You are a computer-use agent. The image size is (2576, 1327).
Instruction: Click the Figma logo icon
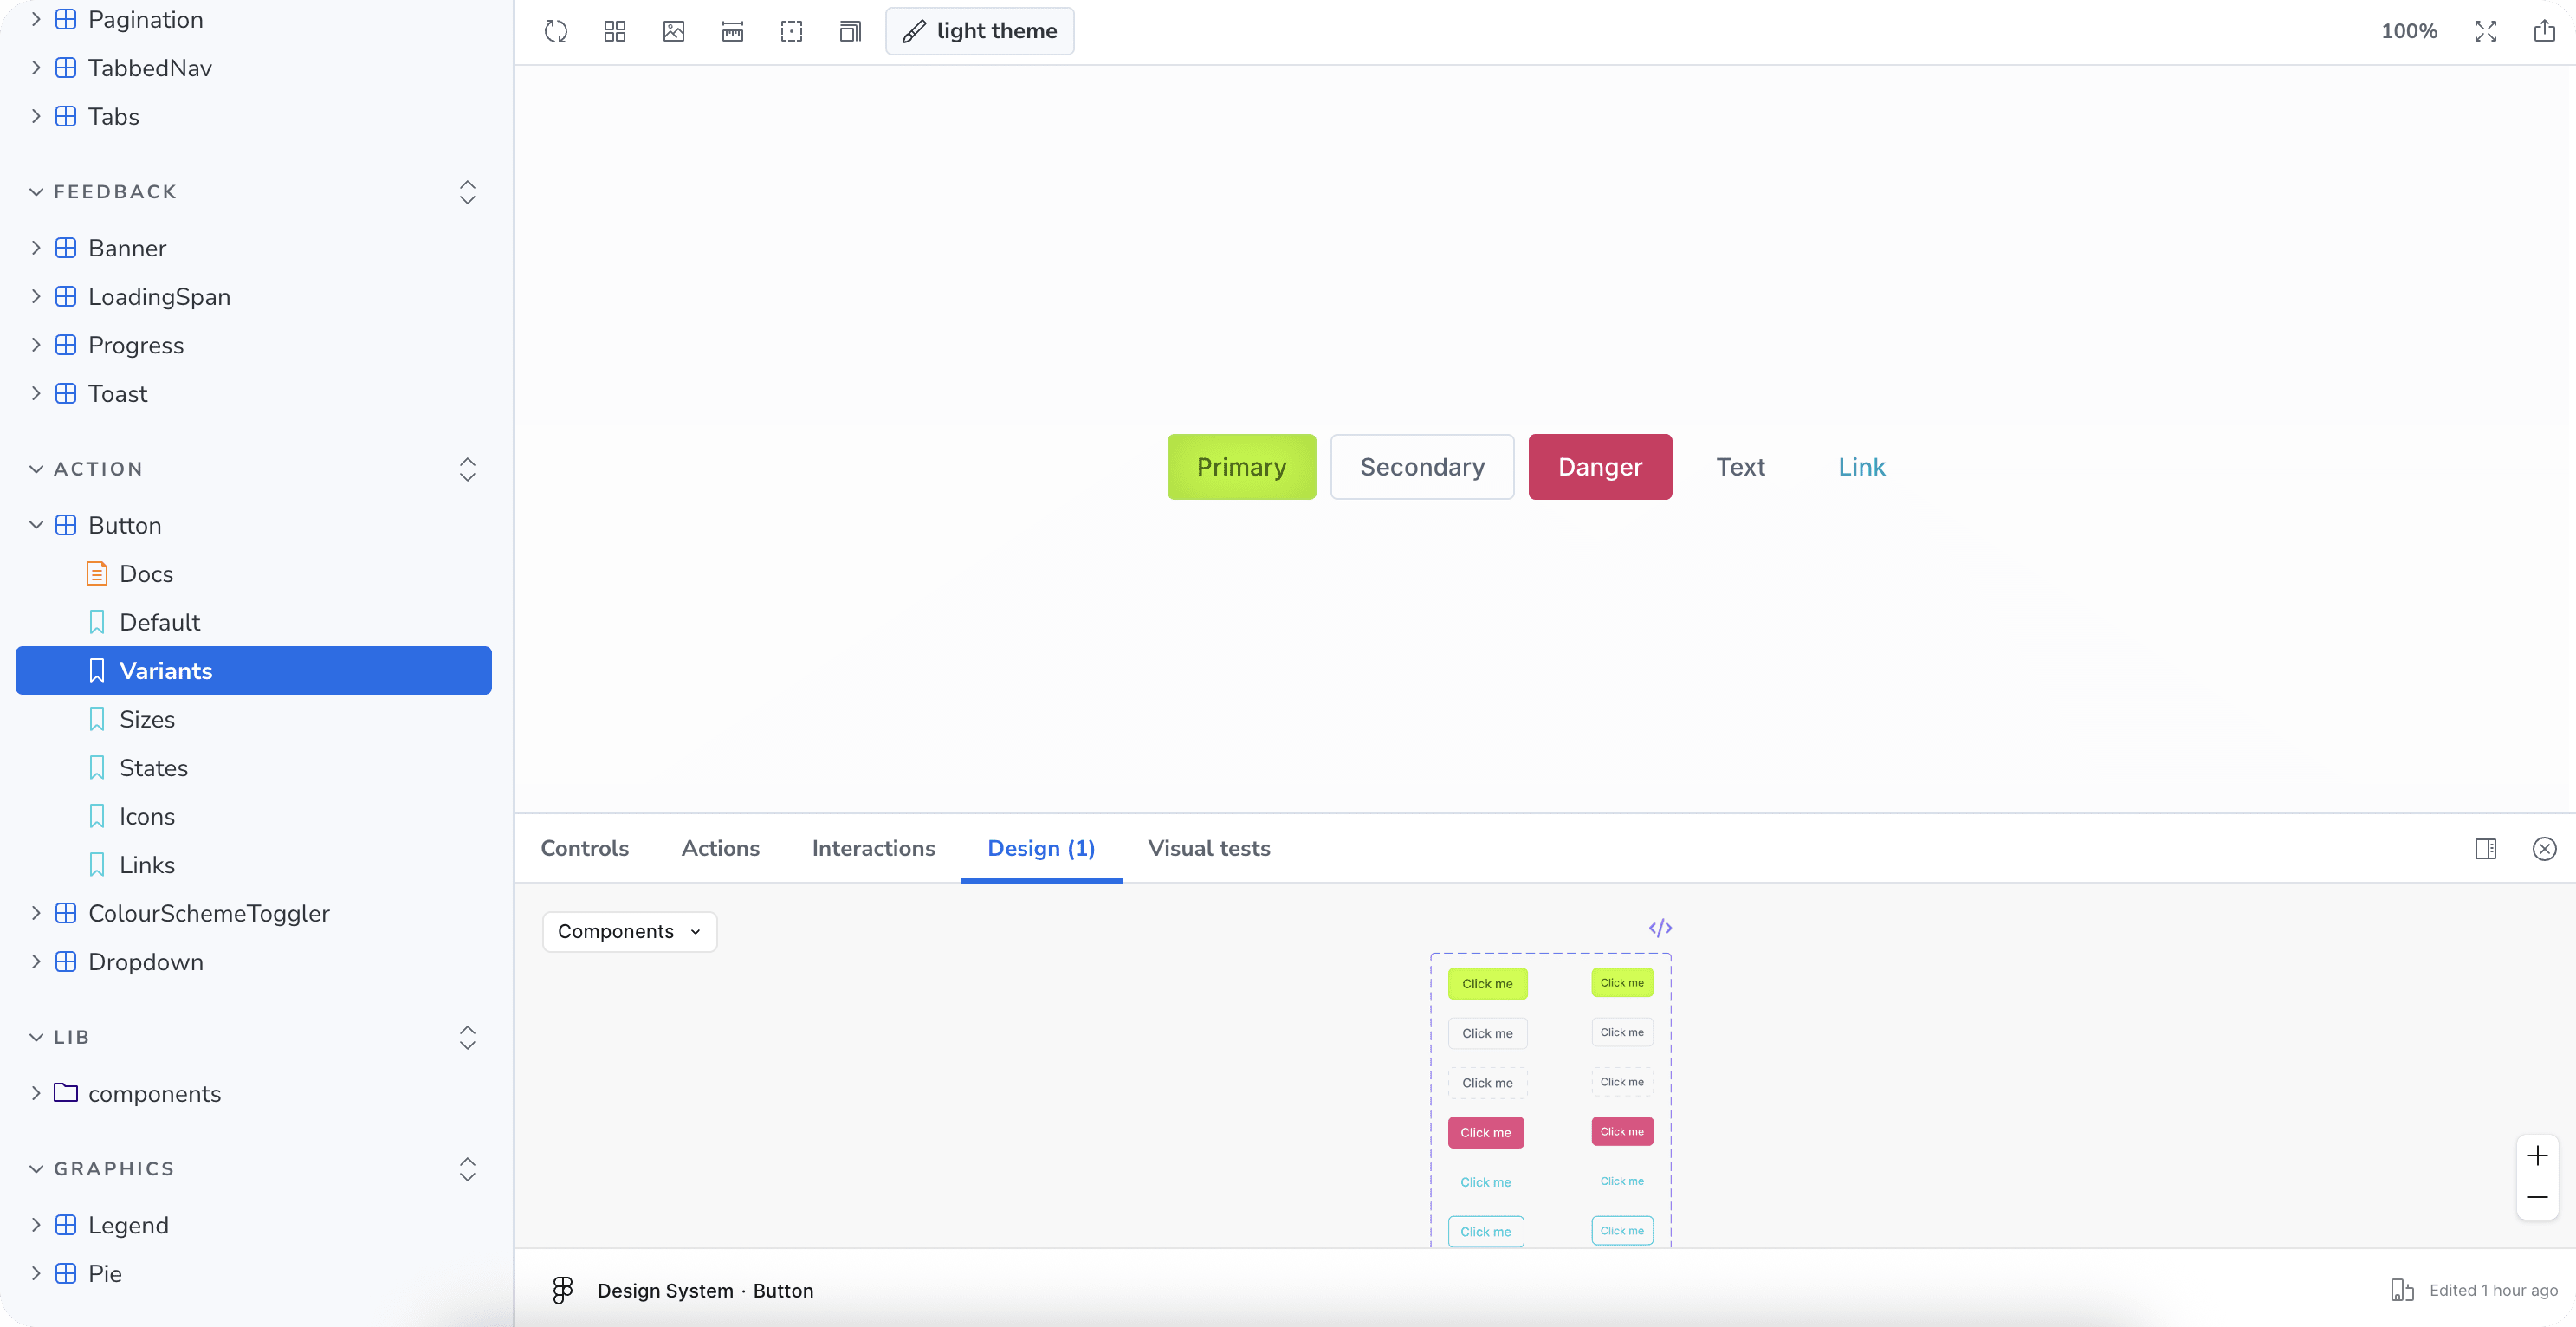(x=563, y=1290)
